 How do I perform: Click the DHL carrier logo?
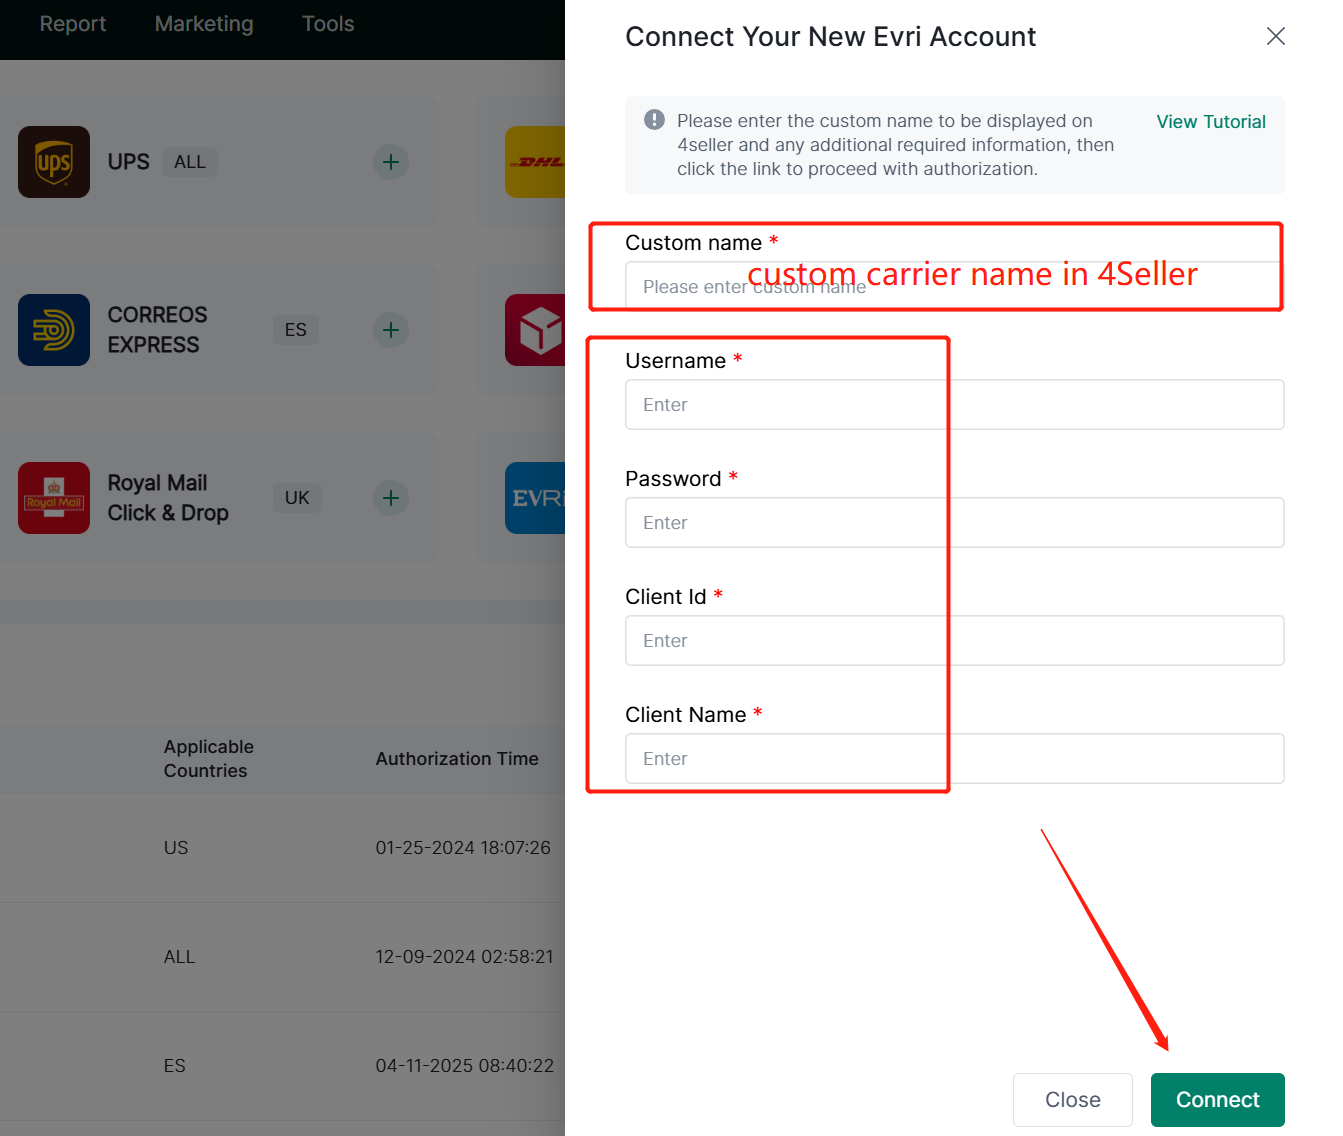click(x=535, y=162)
